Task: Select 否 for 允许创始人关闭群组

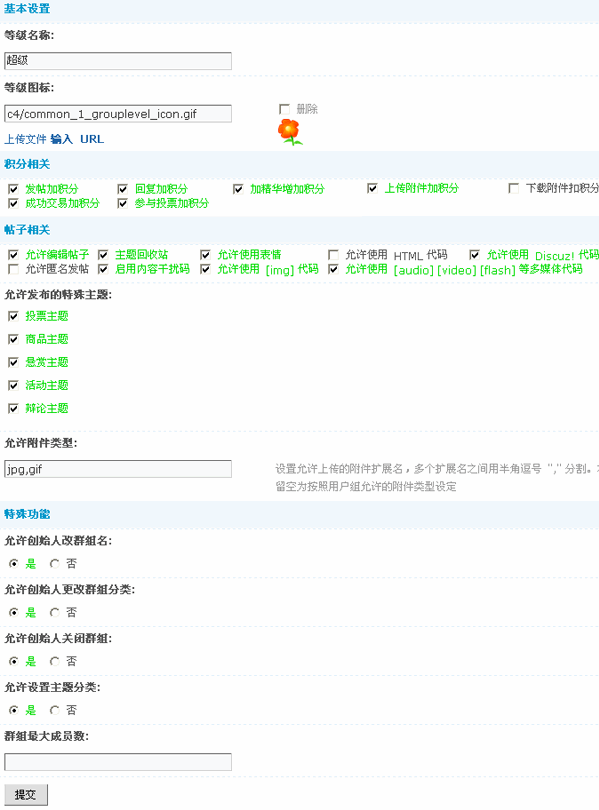Action: (54, 661)
